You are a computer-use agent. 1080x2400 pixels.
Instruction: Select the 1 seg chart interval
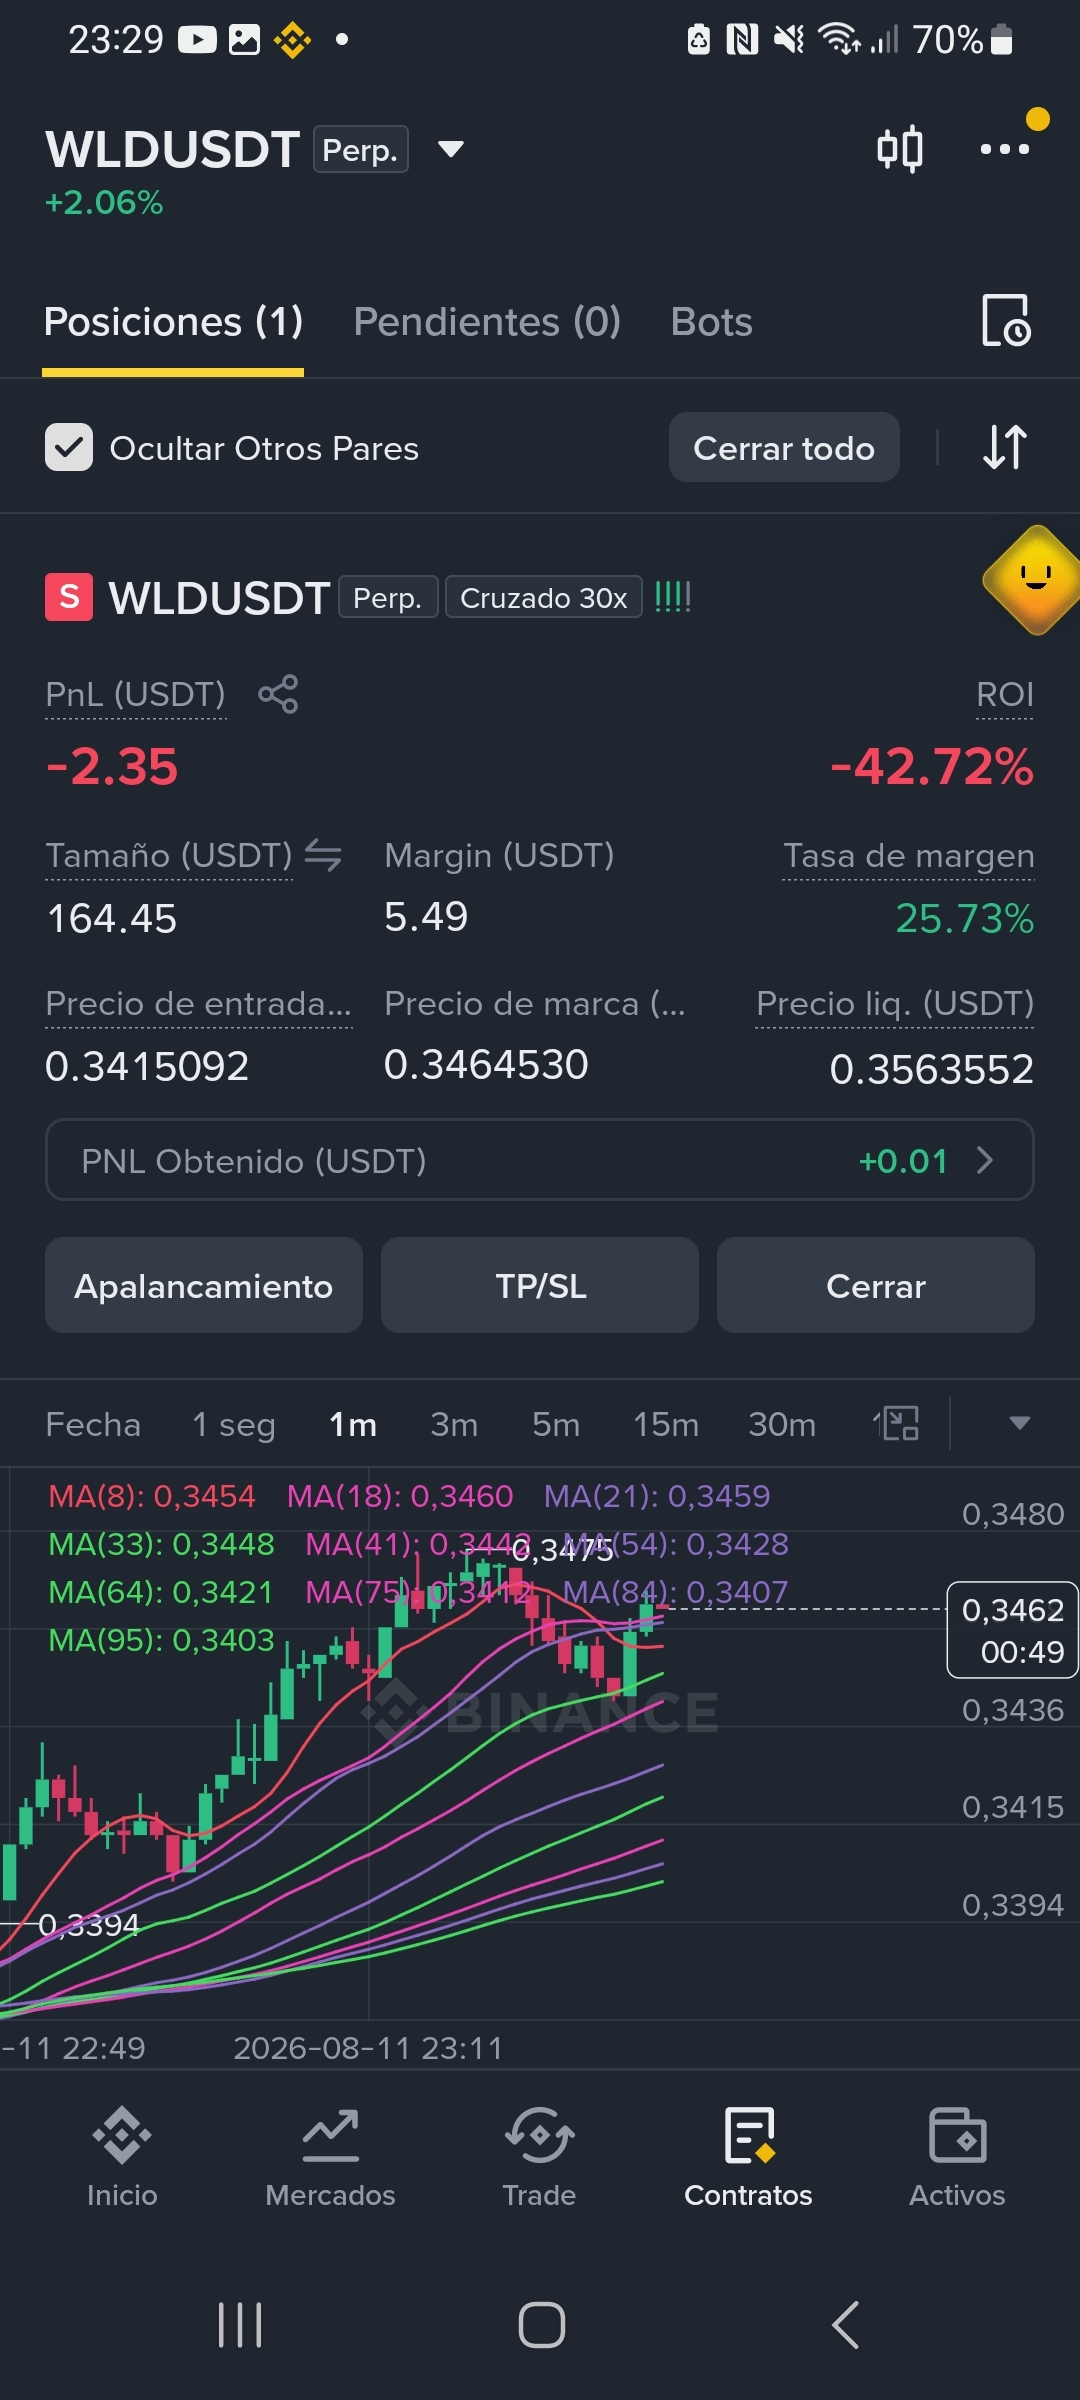click(x=233, y=1424)
